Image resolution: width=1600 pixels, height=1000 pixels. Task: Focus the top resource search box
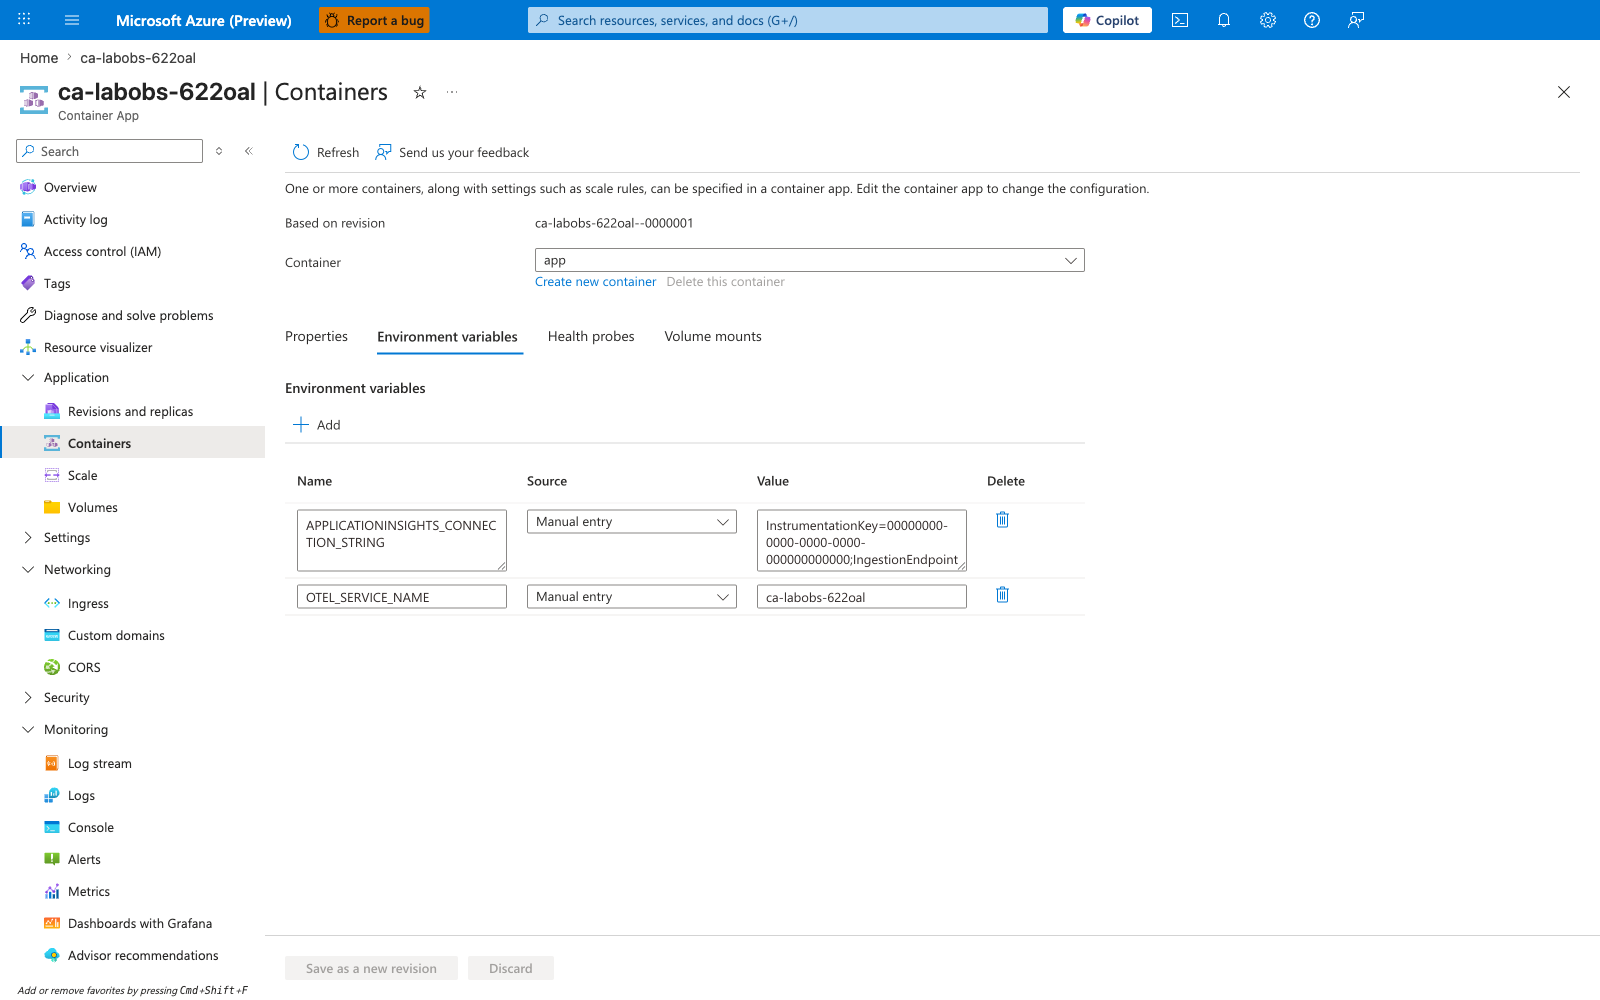point(788,20)
